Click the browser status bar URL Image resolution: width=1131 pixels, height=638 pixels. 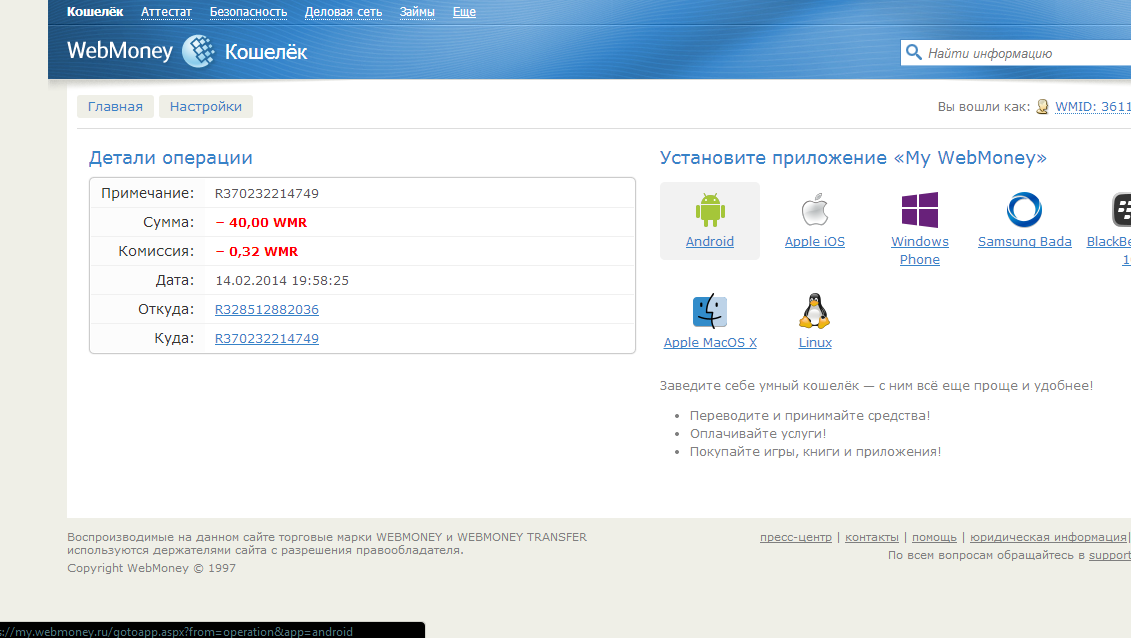click(177, 632)
